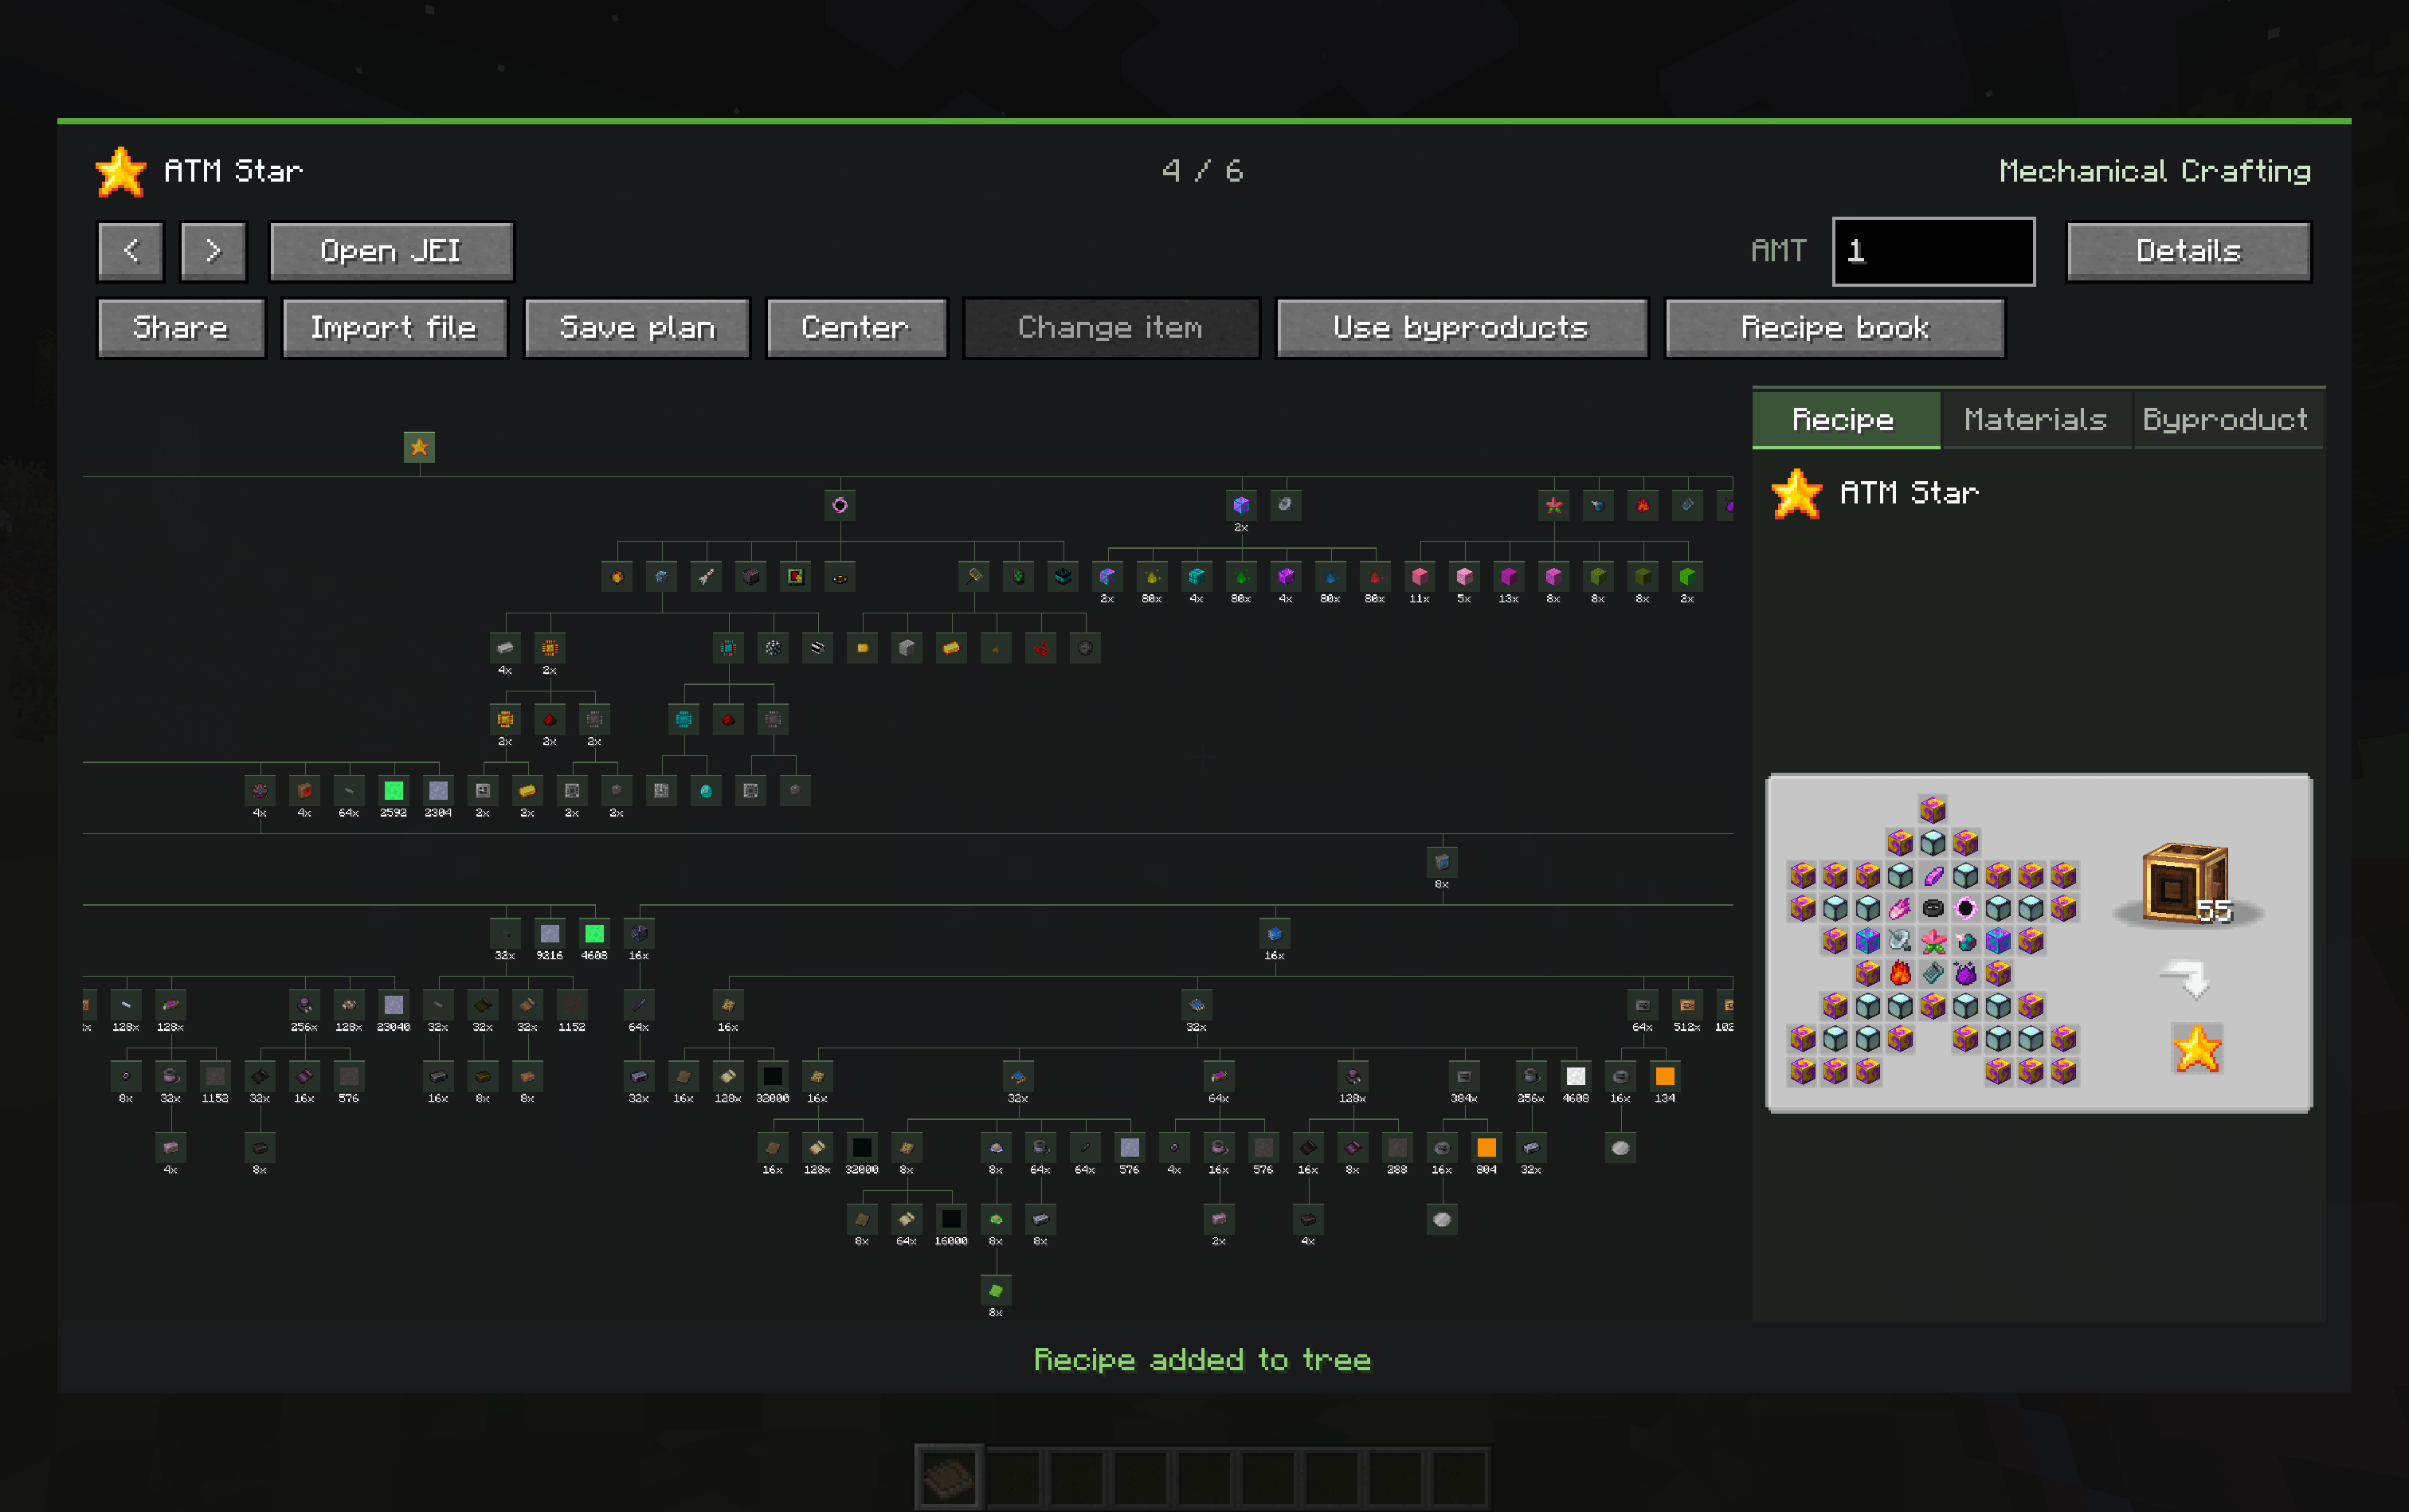
Task: Save the current plan
Action: pyautogui.click(x=637, y=328)
